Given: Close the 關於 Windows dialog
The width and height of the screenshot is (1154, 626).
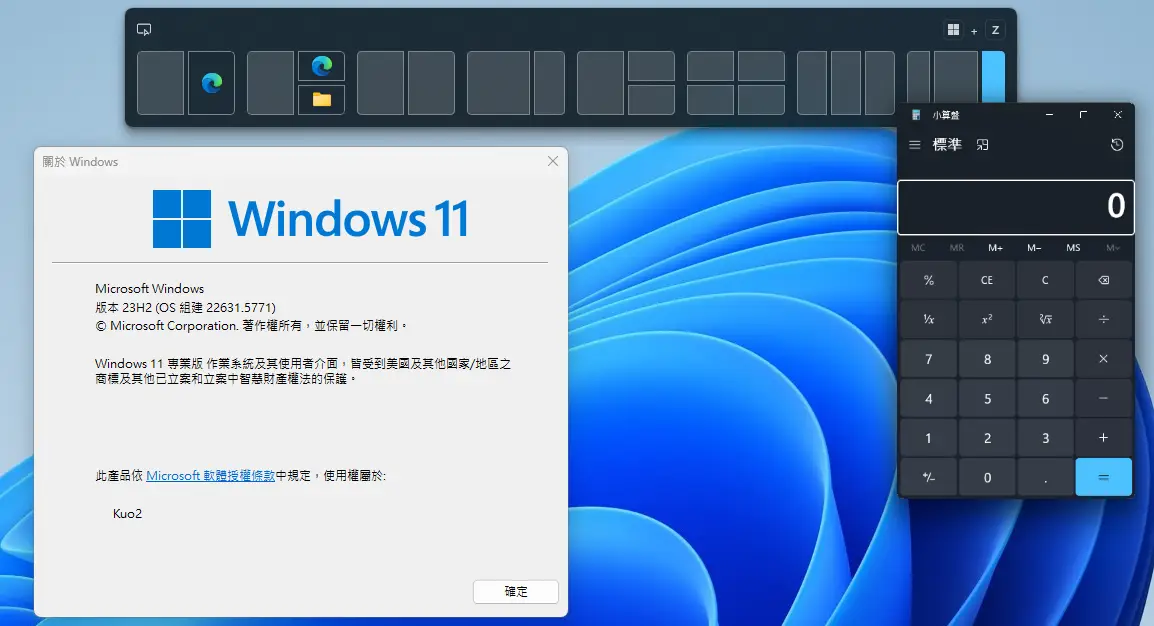Looking at the screenshot, I should tap(553, 161).
